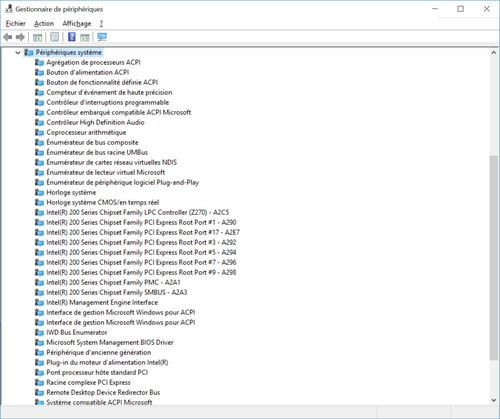Click icon beside Chipset Family PMC - A2A1
The width and height of the screenshot is (500, 419).
pos(40,283)
